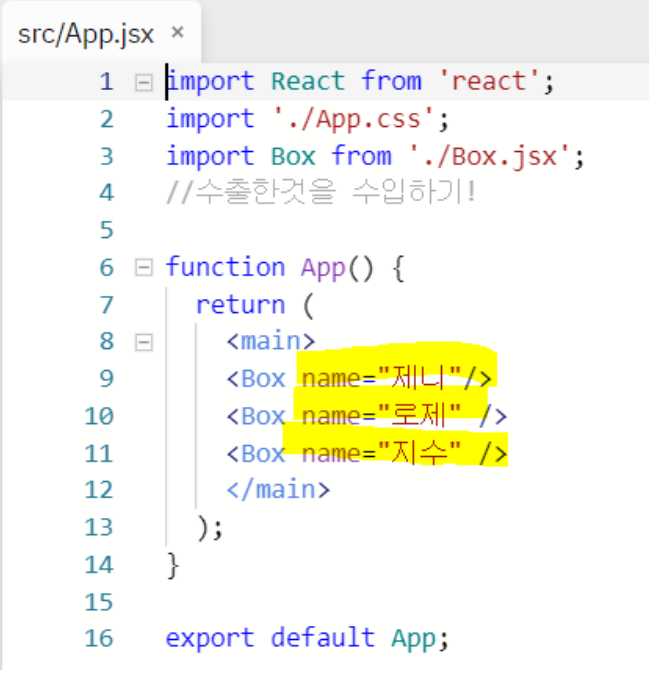Click line number 1 in the gutter
Viewport: 649px width, 674px height.
(107, 82)
